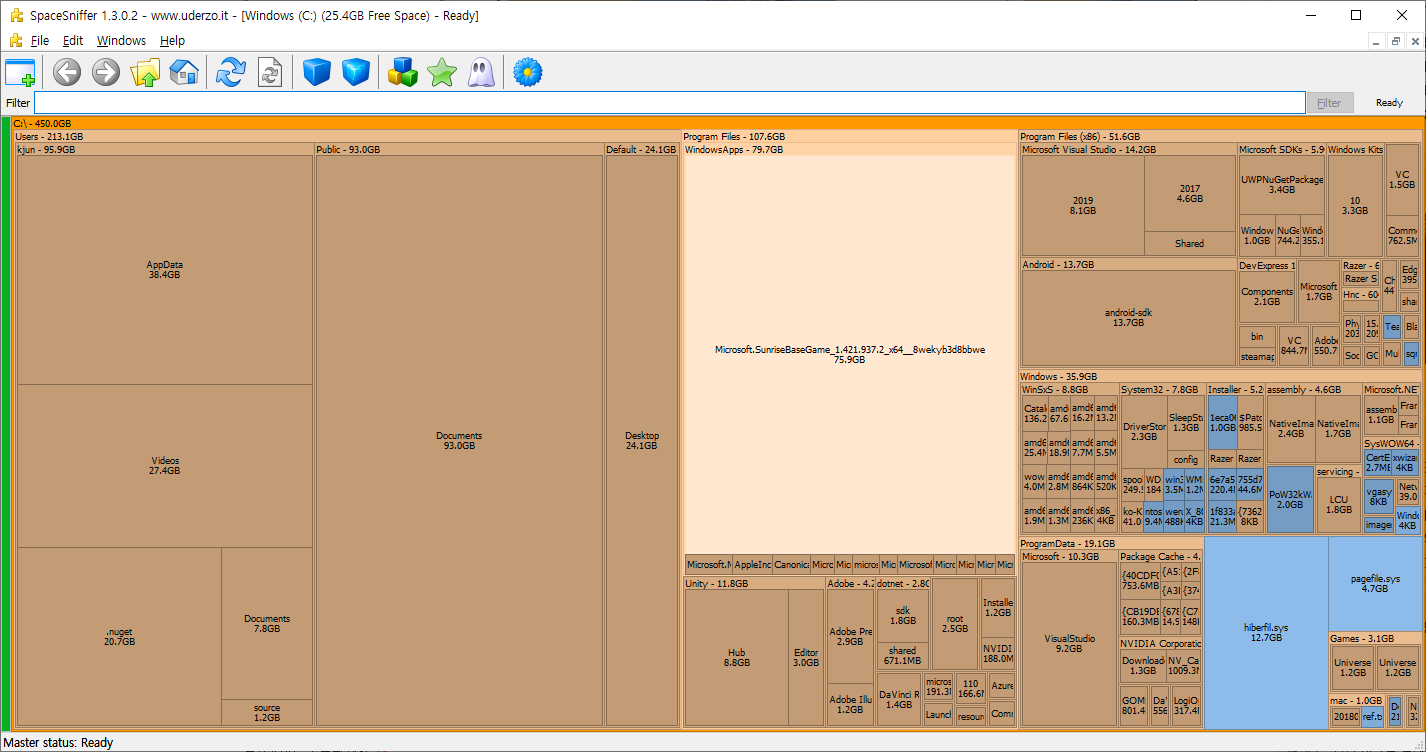
Task: Select the Public Documents 93.0GB block
Action: [x=459, y=441]
